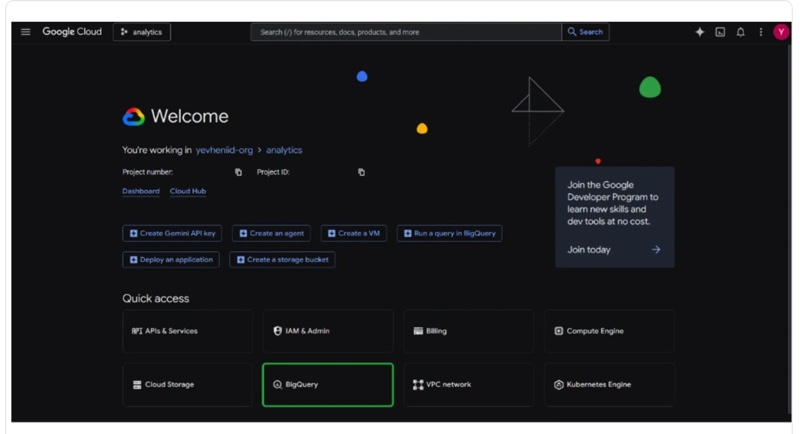Click the Google Cloud logo
Screen dimensions: 800x434
coord(72,32)
